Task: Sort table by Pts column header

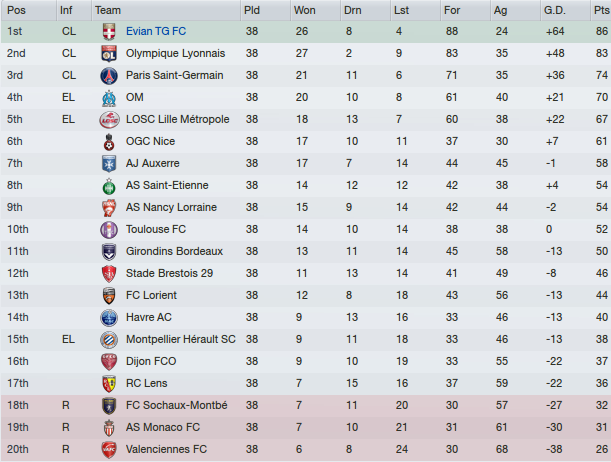Action: coord(600,10)
